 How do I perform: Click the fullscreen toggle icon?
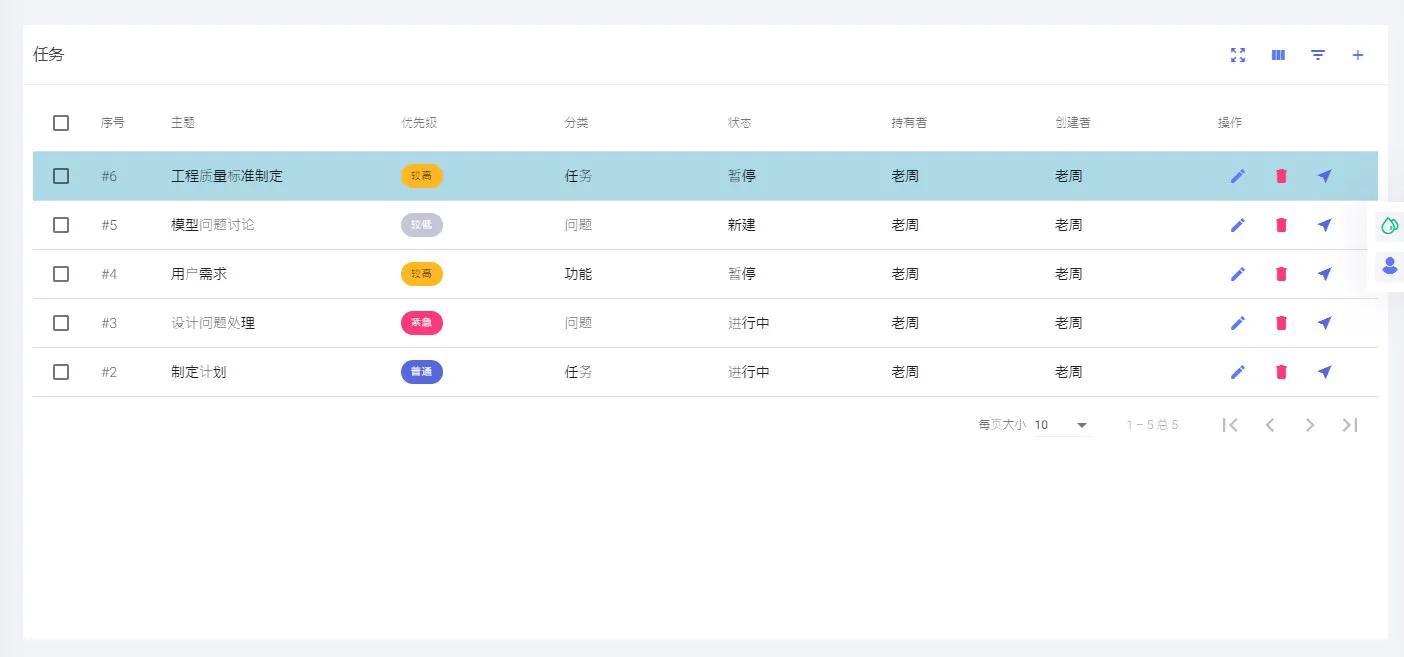(1238, 55)
